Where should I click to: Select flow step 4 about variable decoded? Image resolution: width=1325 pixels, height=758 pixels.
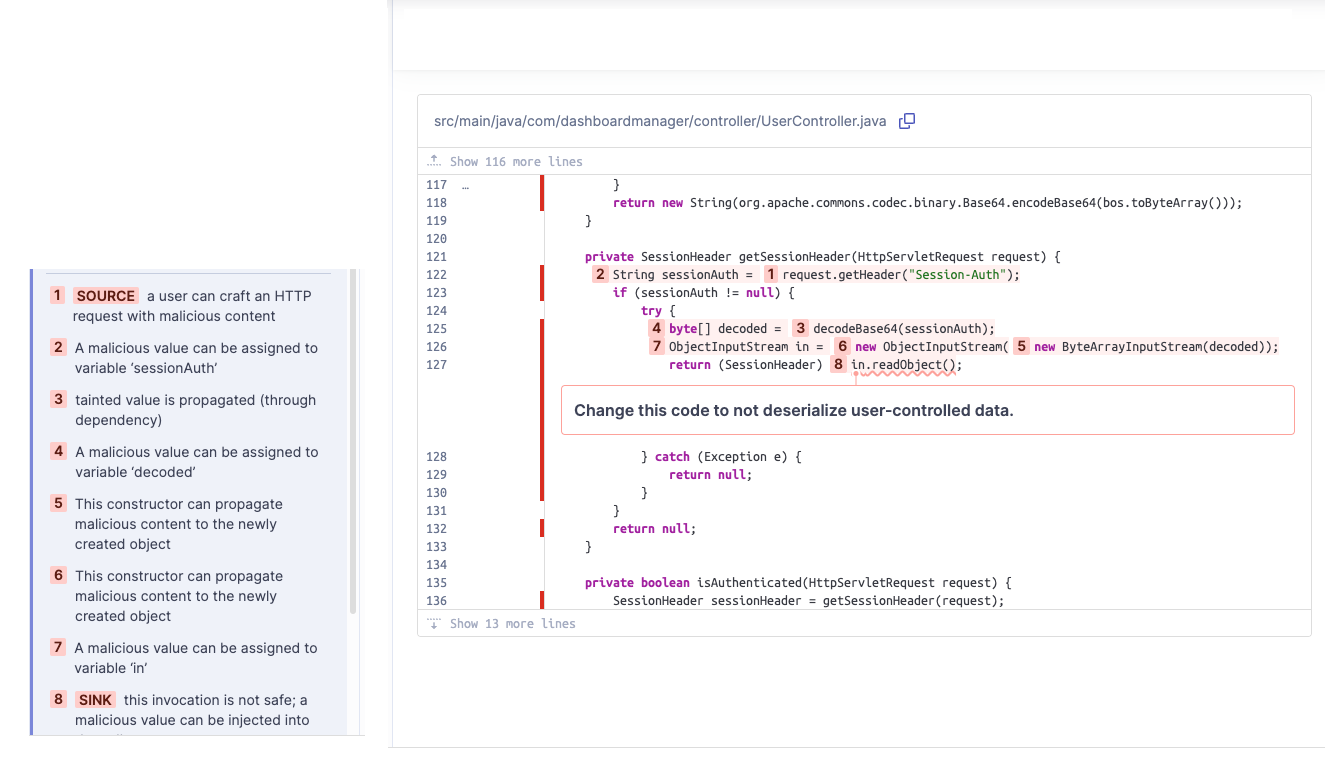(x=191, y=462)
